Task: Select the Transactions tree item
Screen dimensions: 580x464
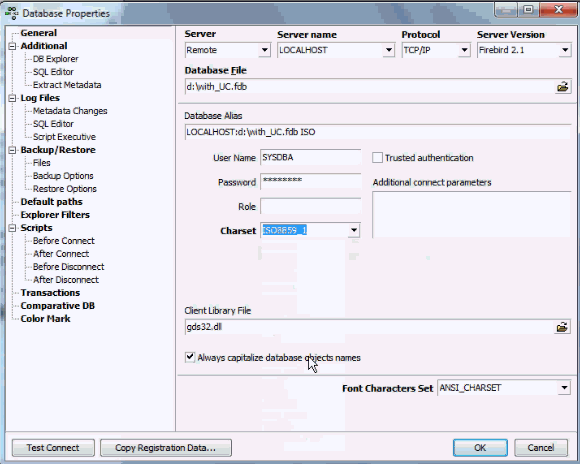Action: pos(50,293)
